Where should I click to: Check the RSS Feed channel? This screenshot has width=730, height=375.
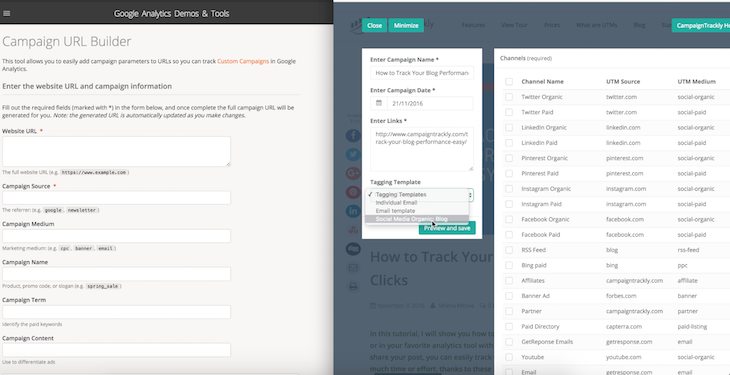[509, 250]
